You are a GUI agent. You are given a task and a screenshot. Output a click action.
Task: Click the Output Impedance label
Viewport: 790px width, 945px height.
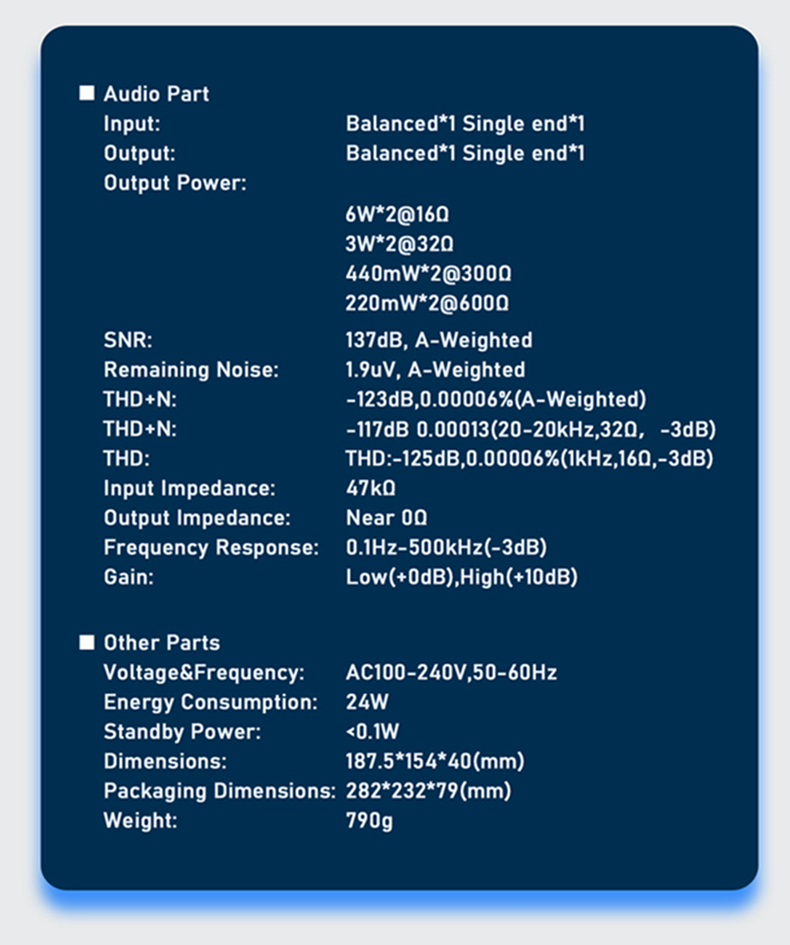[x=197, y=518]
